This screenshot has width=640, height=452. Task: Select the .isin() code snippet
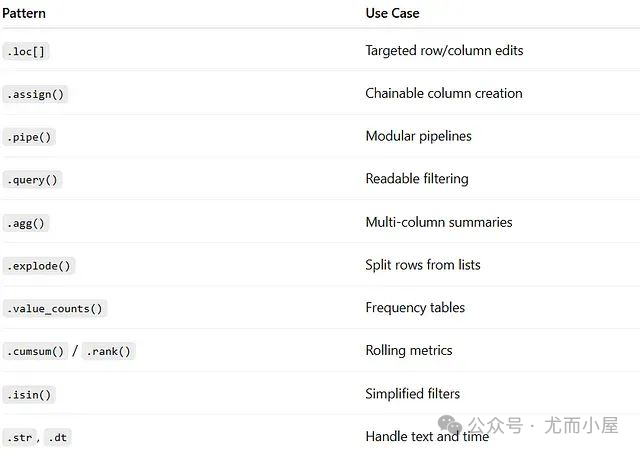[x=29, y=394]
